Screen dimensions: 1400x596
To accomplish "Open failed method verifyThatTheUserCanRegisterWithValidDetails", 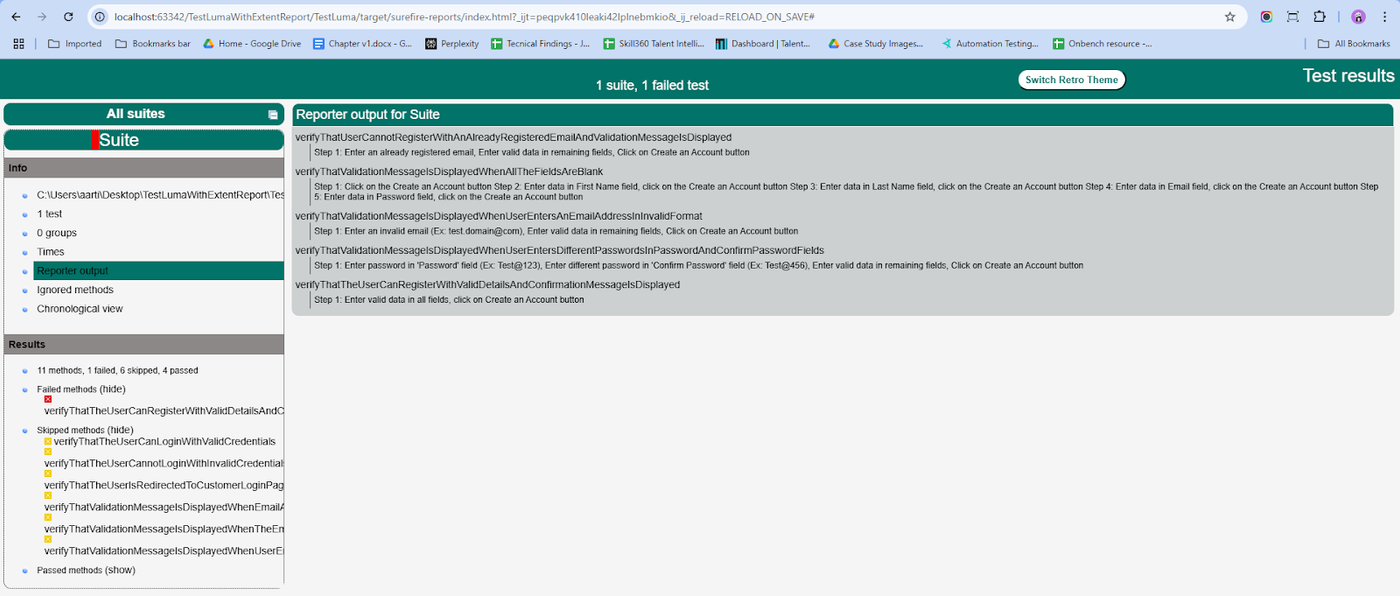I will pos(164,411).
